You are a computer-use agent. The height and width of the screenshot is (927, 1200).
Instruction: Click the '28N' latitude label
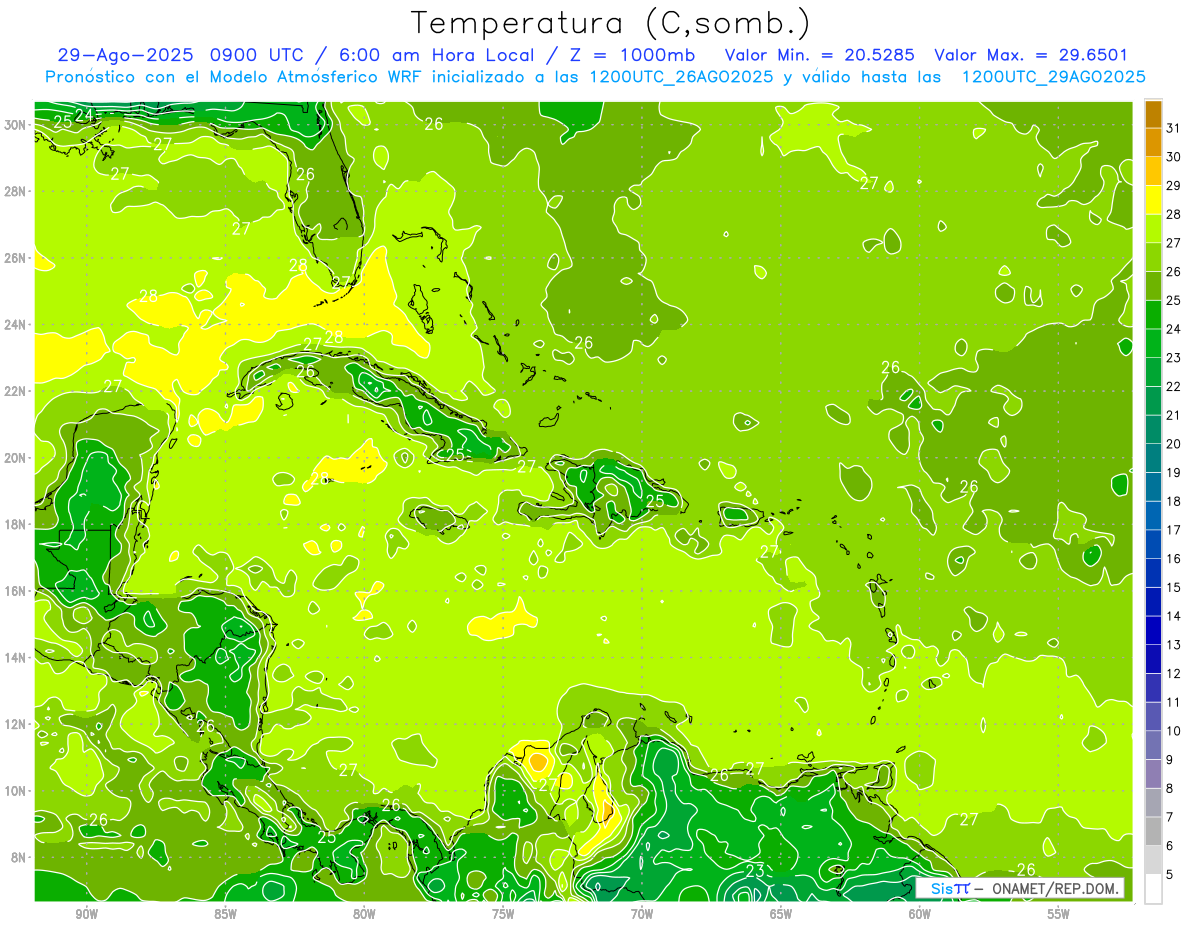tap(17, 191)
